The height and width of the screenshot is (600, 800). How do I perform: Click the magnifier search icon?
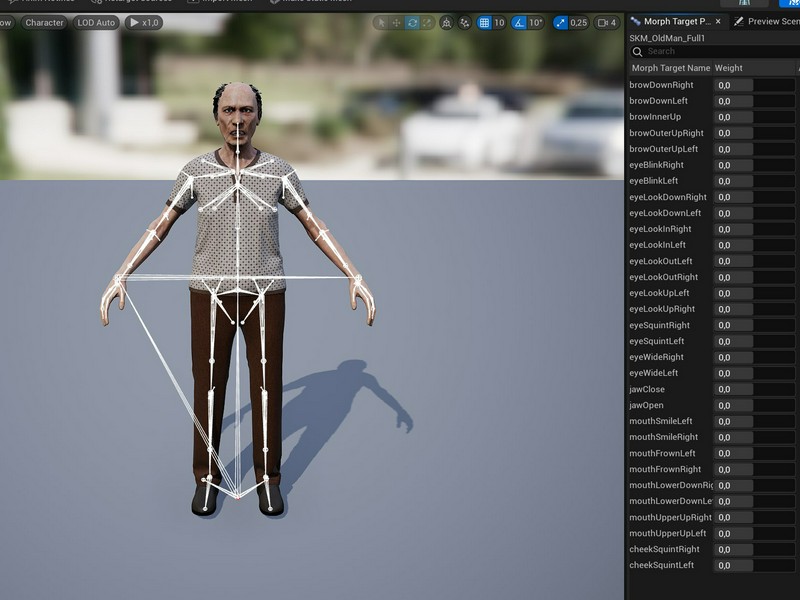point(637,51)
